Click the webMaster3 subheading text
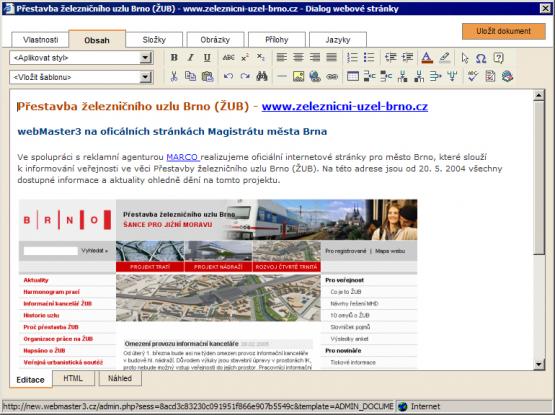Viewport: 555px width, 415px height. tap(172, 131)
